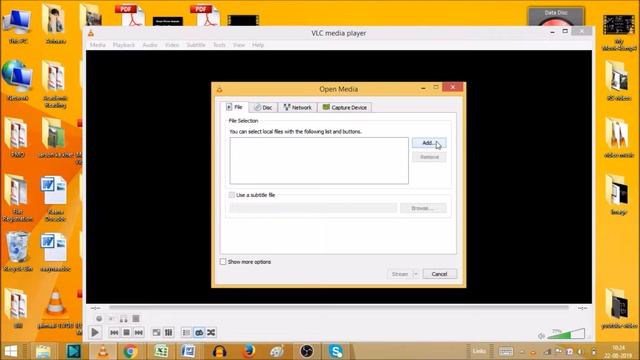Switch to the Network tab

[x=298, y=107]
